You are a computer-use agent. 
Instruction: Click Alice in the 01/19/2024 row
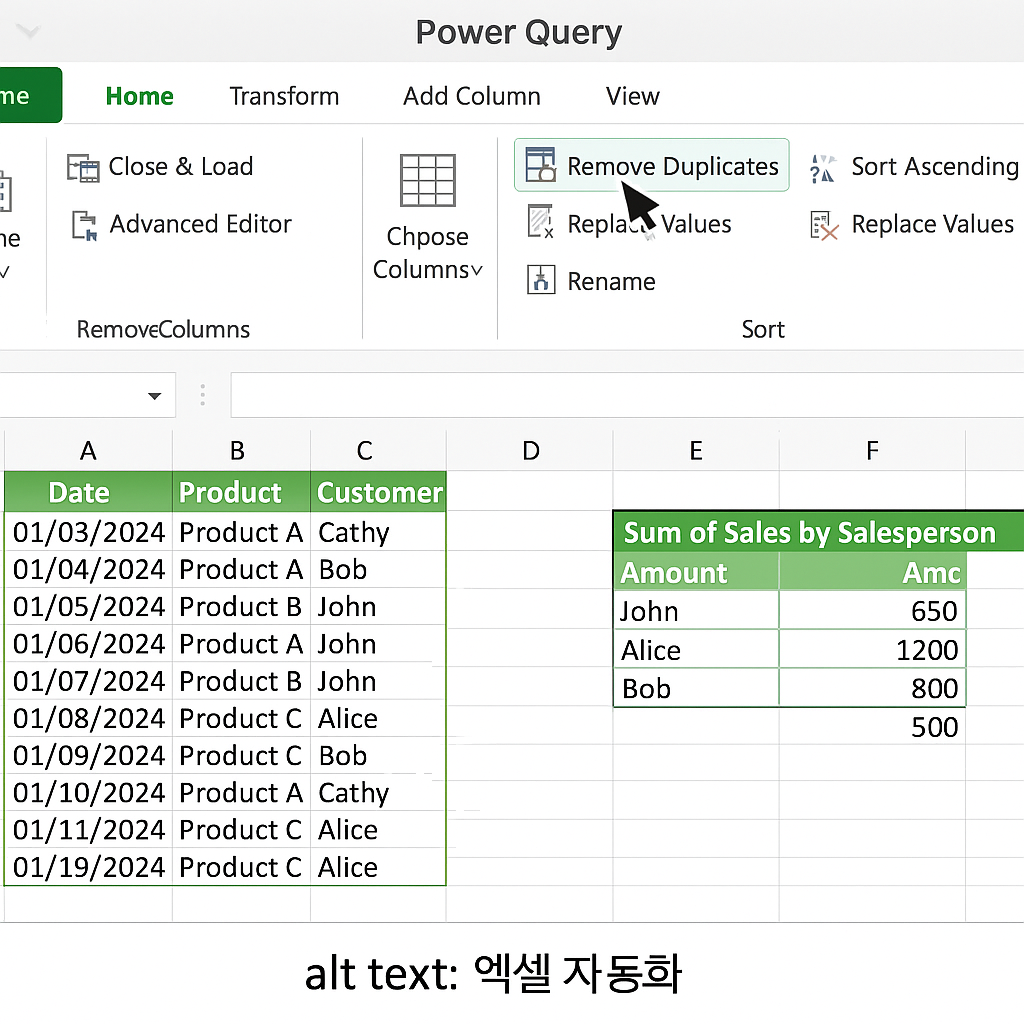click(x=378, y=867)
